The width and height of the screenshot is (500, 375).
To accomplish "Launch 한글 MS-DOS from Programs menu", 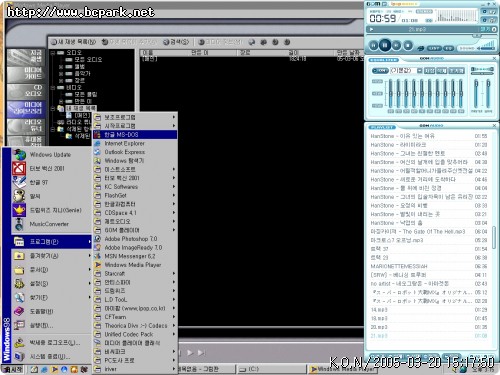I will [135, 135].
